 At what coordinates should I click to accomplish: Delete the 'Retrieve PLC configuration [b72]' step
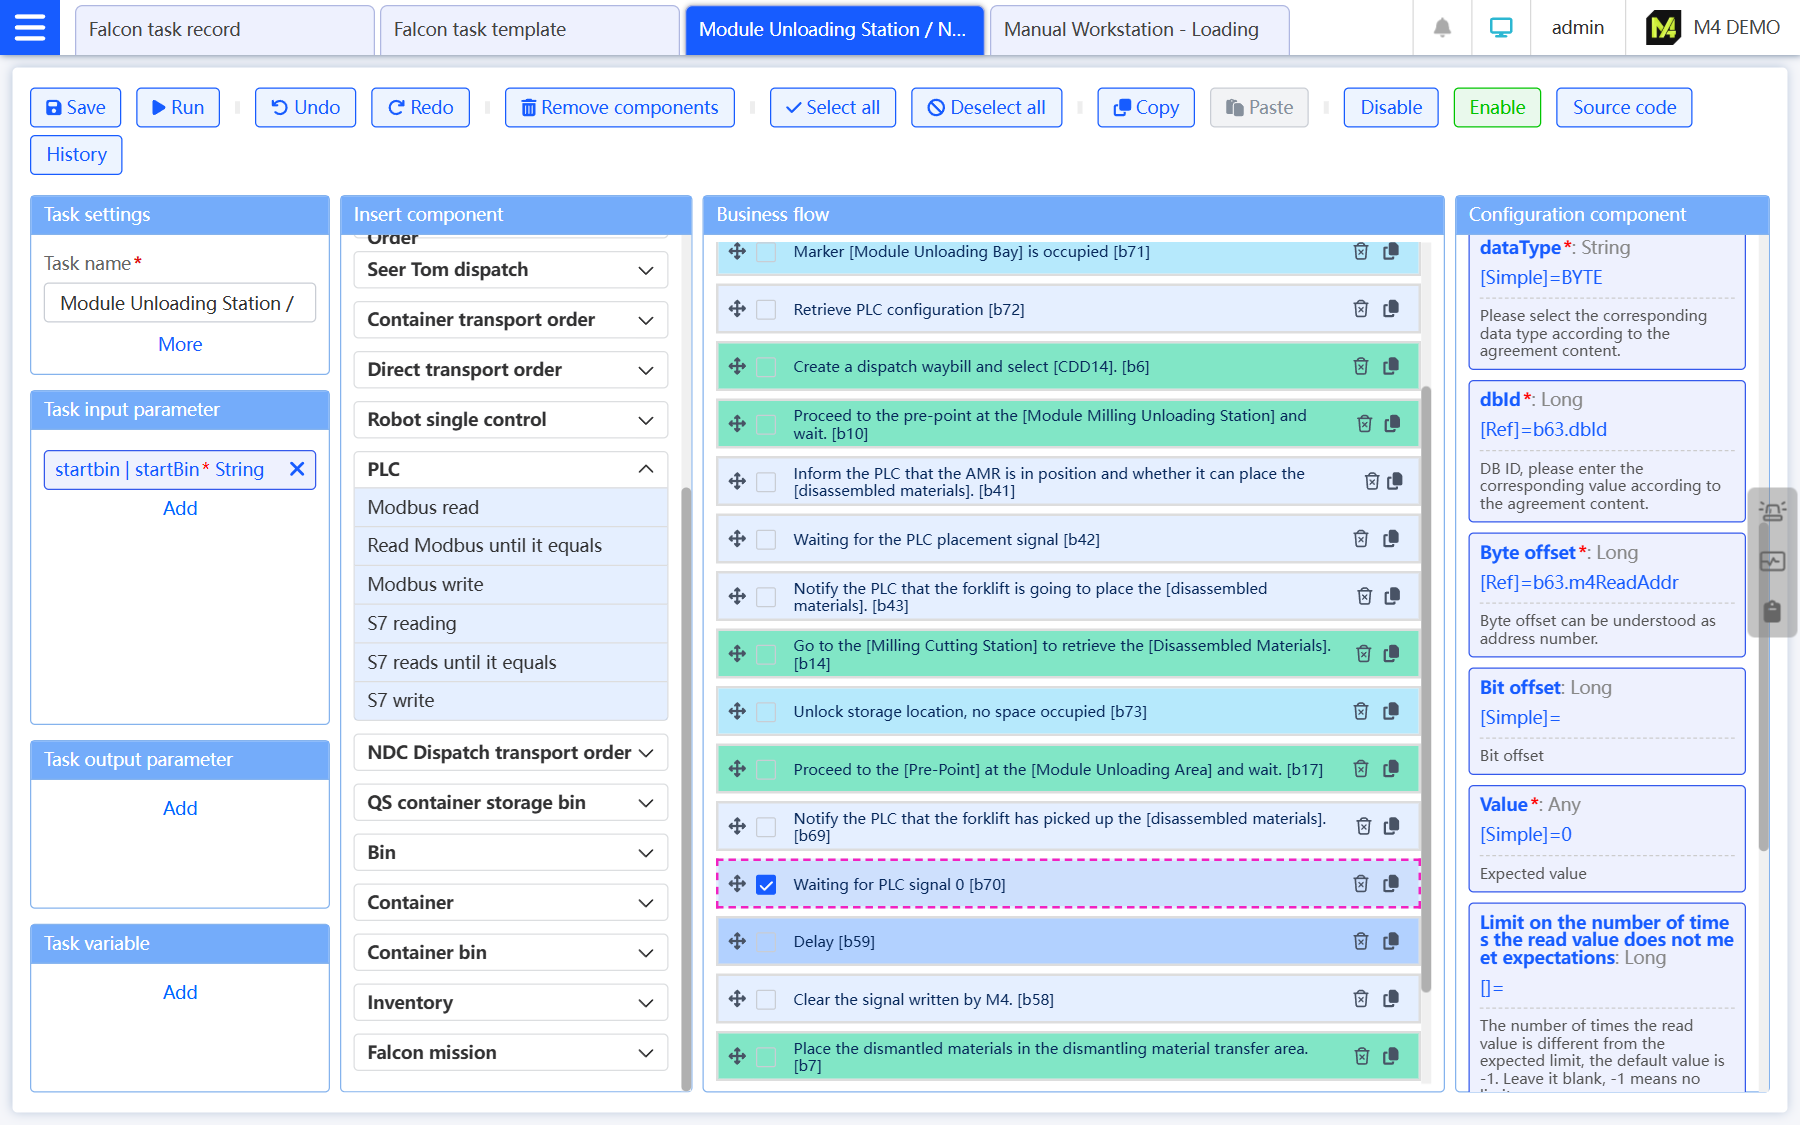click(1360, 309)
